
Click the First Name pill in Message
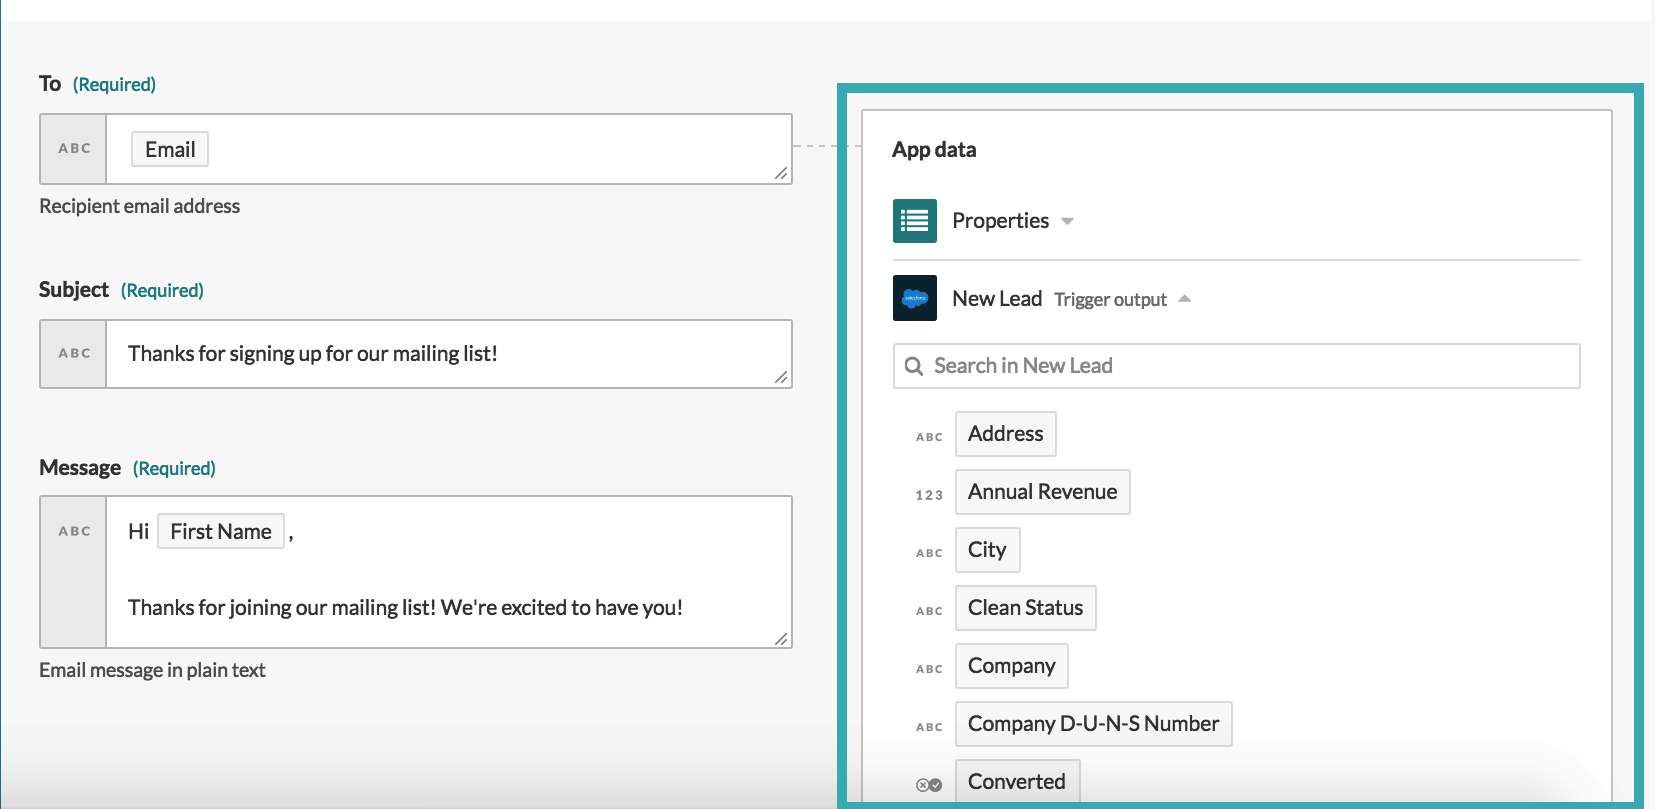pyautogui.click(x=221, y=532)
